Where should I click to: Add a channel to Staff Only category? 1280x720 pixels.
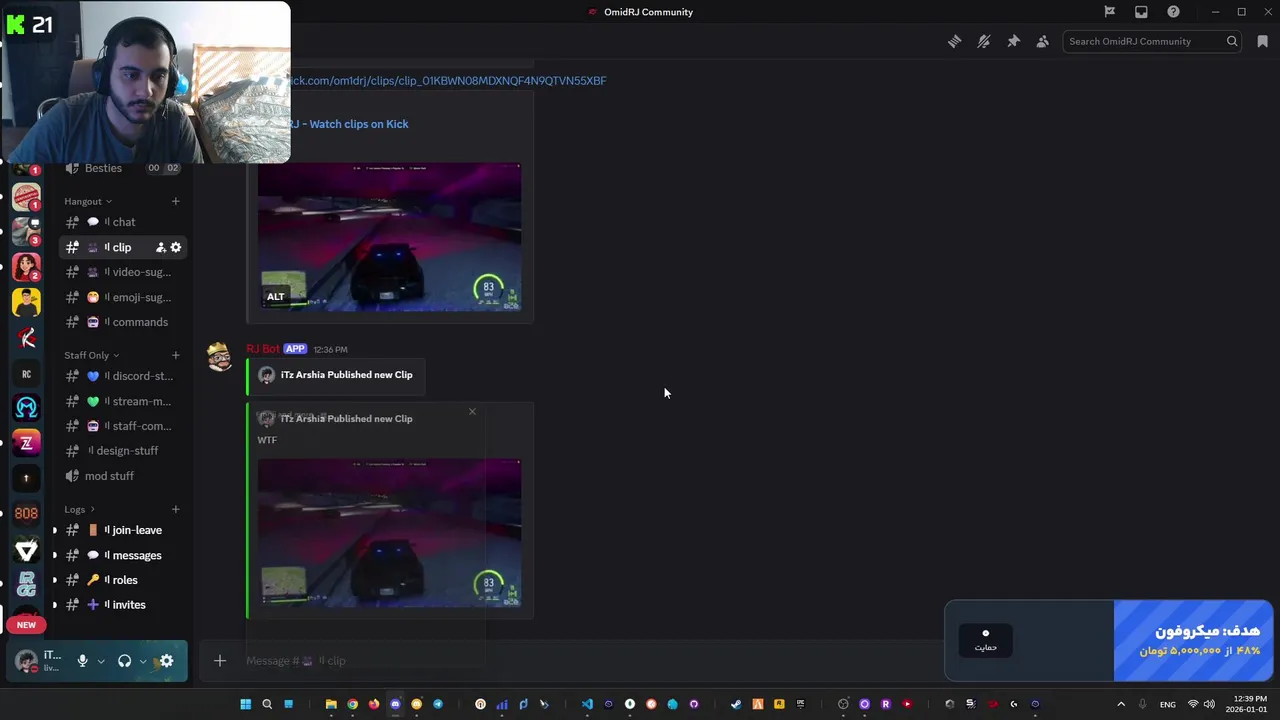point(175,355)
